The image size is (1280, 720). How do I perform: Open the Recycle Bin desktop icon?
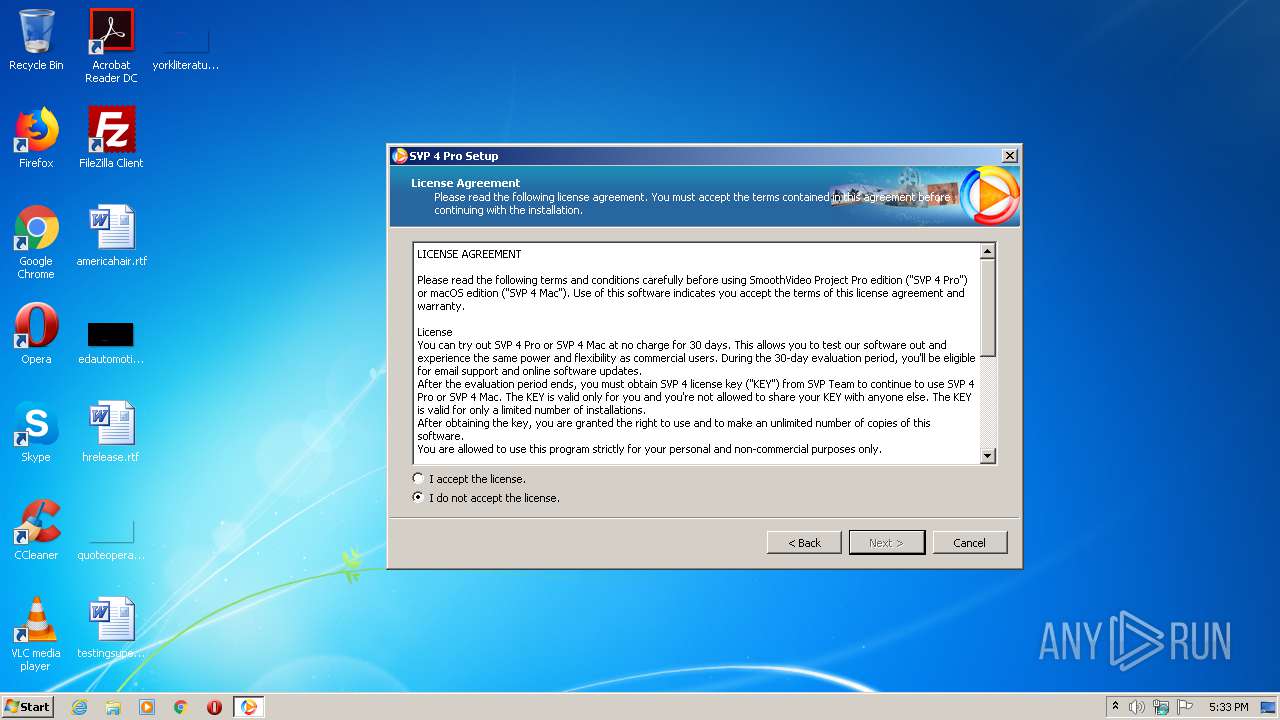(x=36, y=40)
